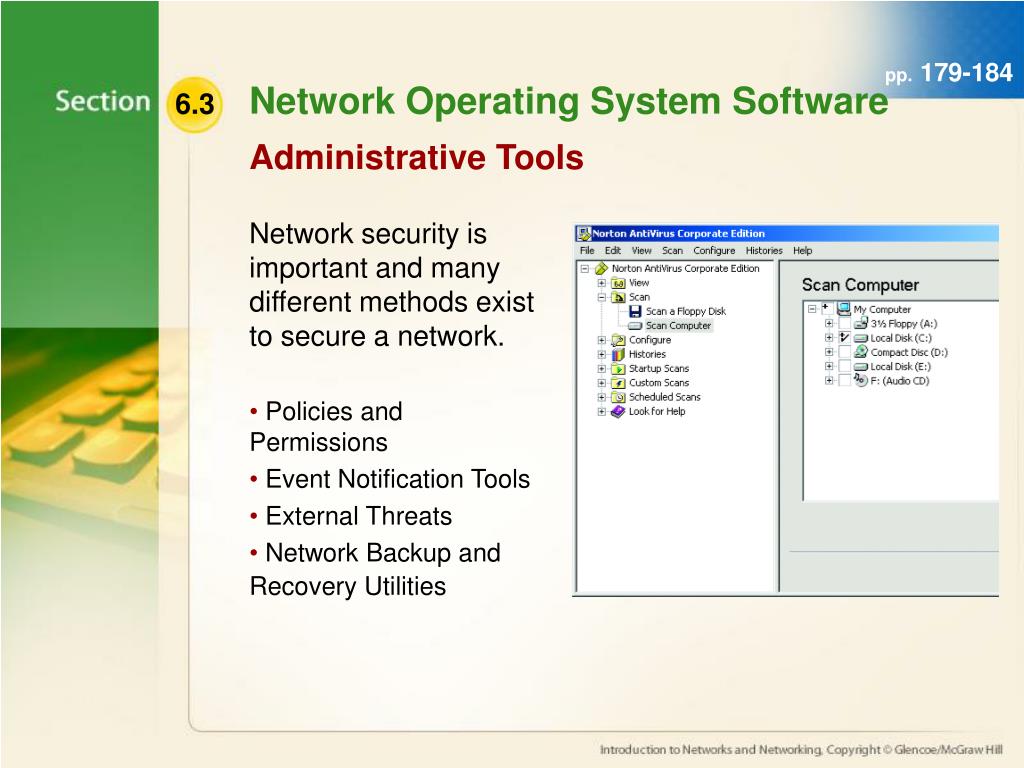Viewport: 1024px width, 768px height.
Task: Expand the Histories tree node
Action: pyautogui.click(x=601, y=355)
